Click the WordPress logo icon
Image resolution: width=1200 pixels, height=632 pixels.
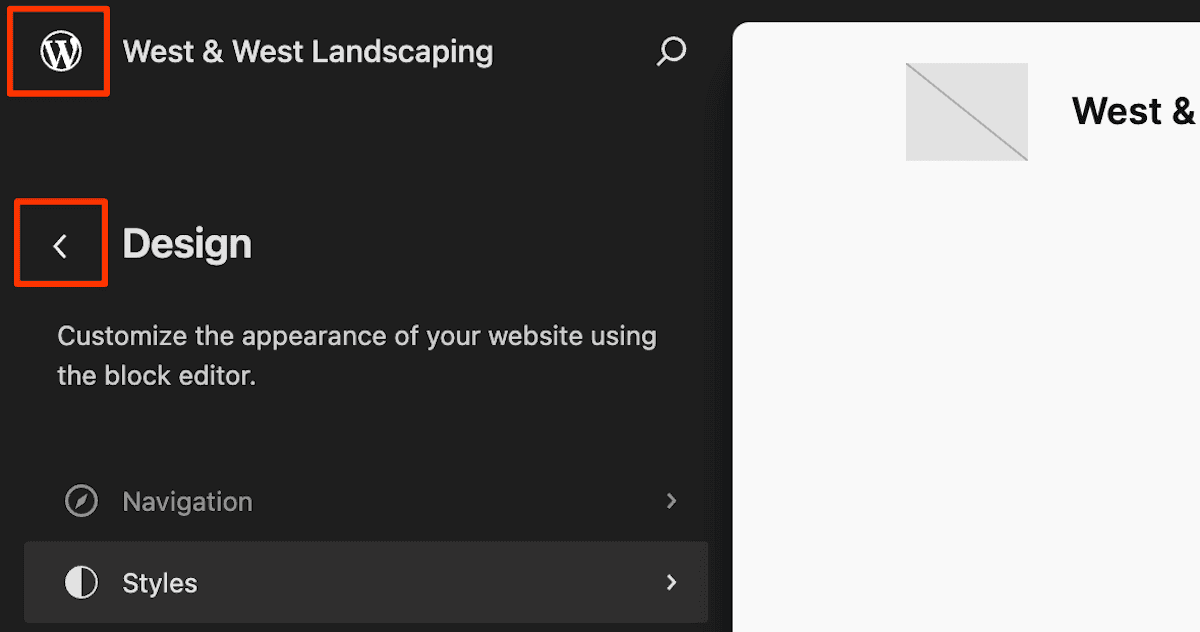pos(60,51)
